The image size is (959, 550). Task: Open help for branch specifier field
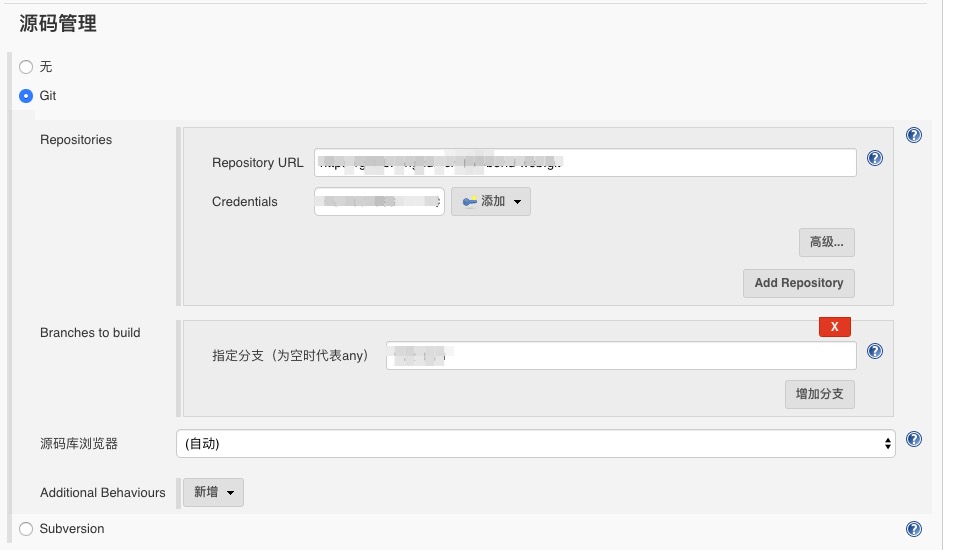[875, 351]
